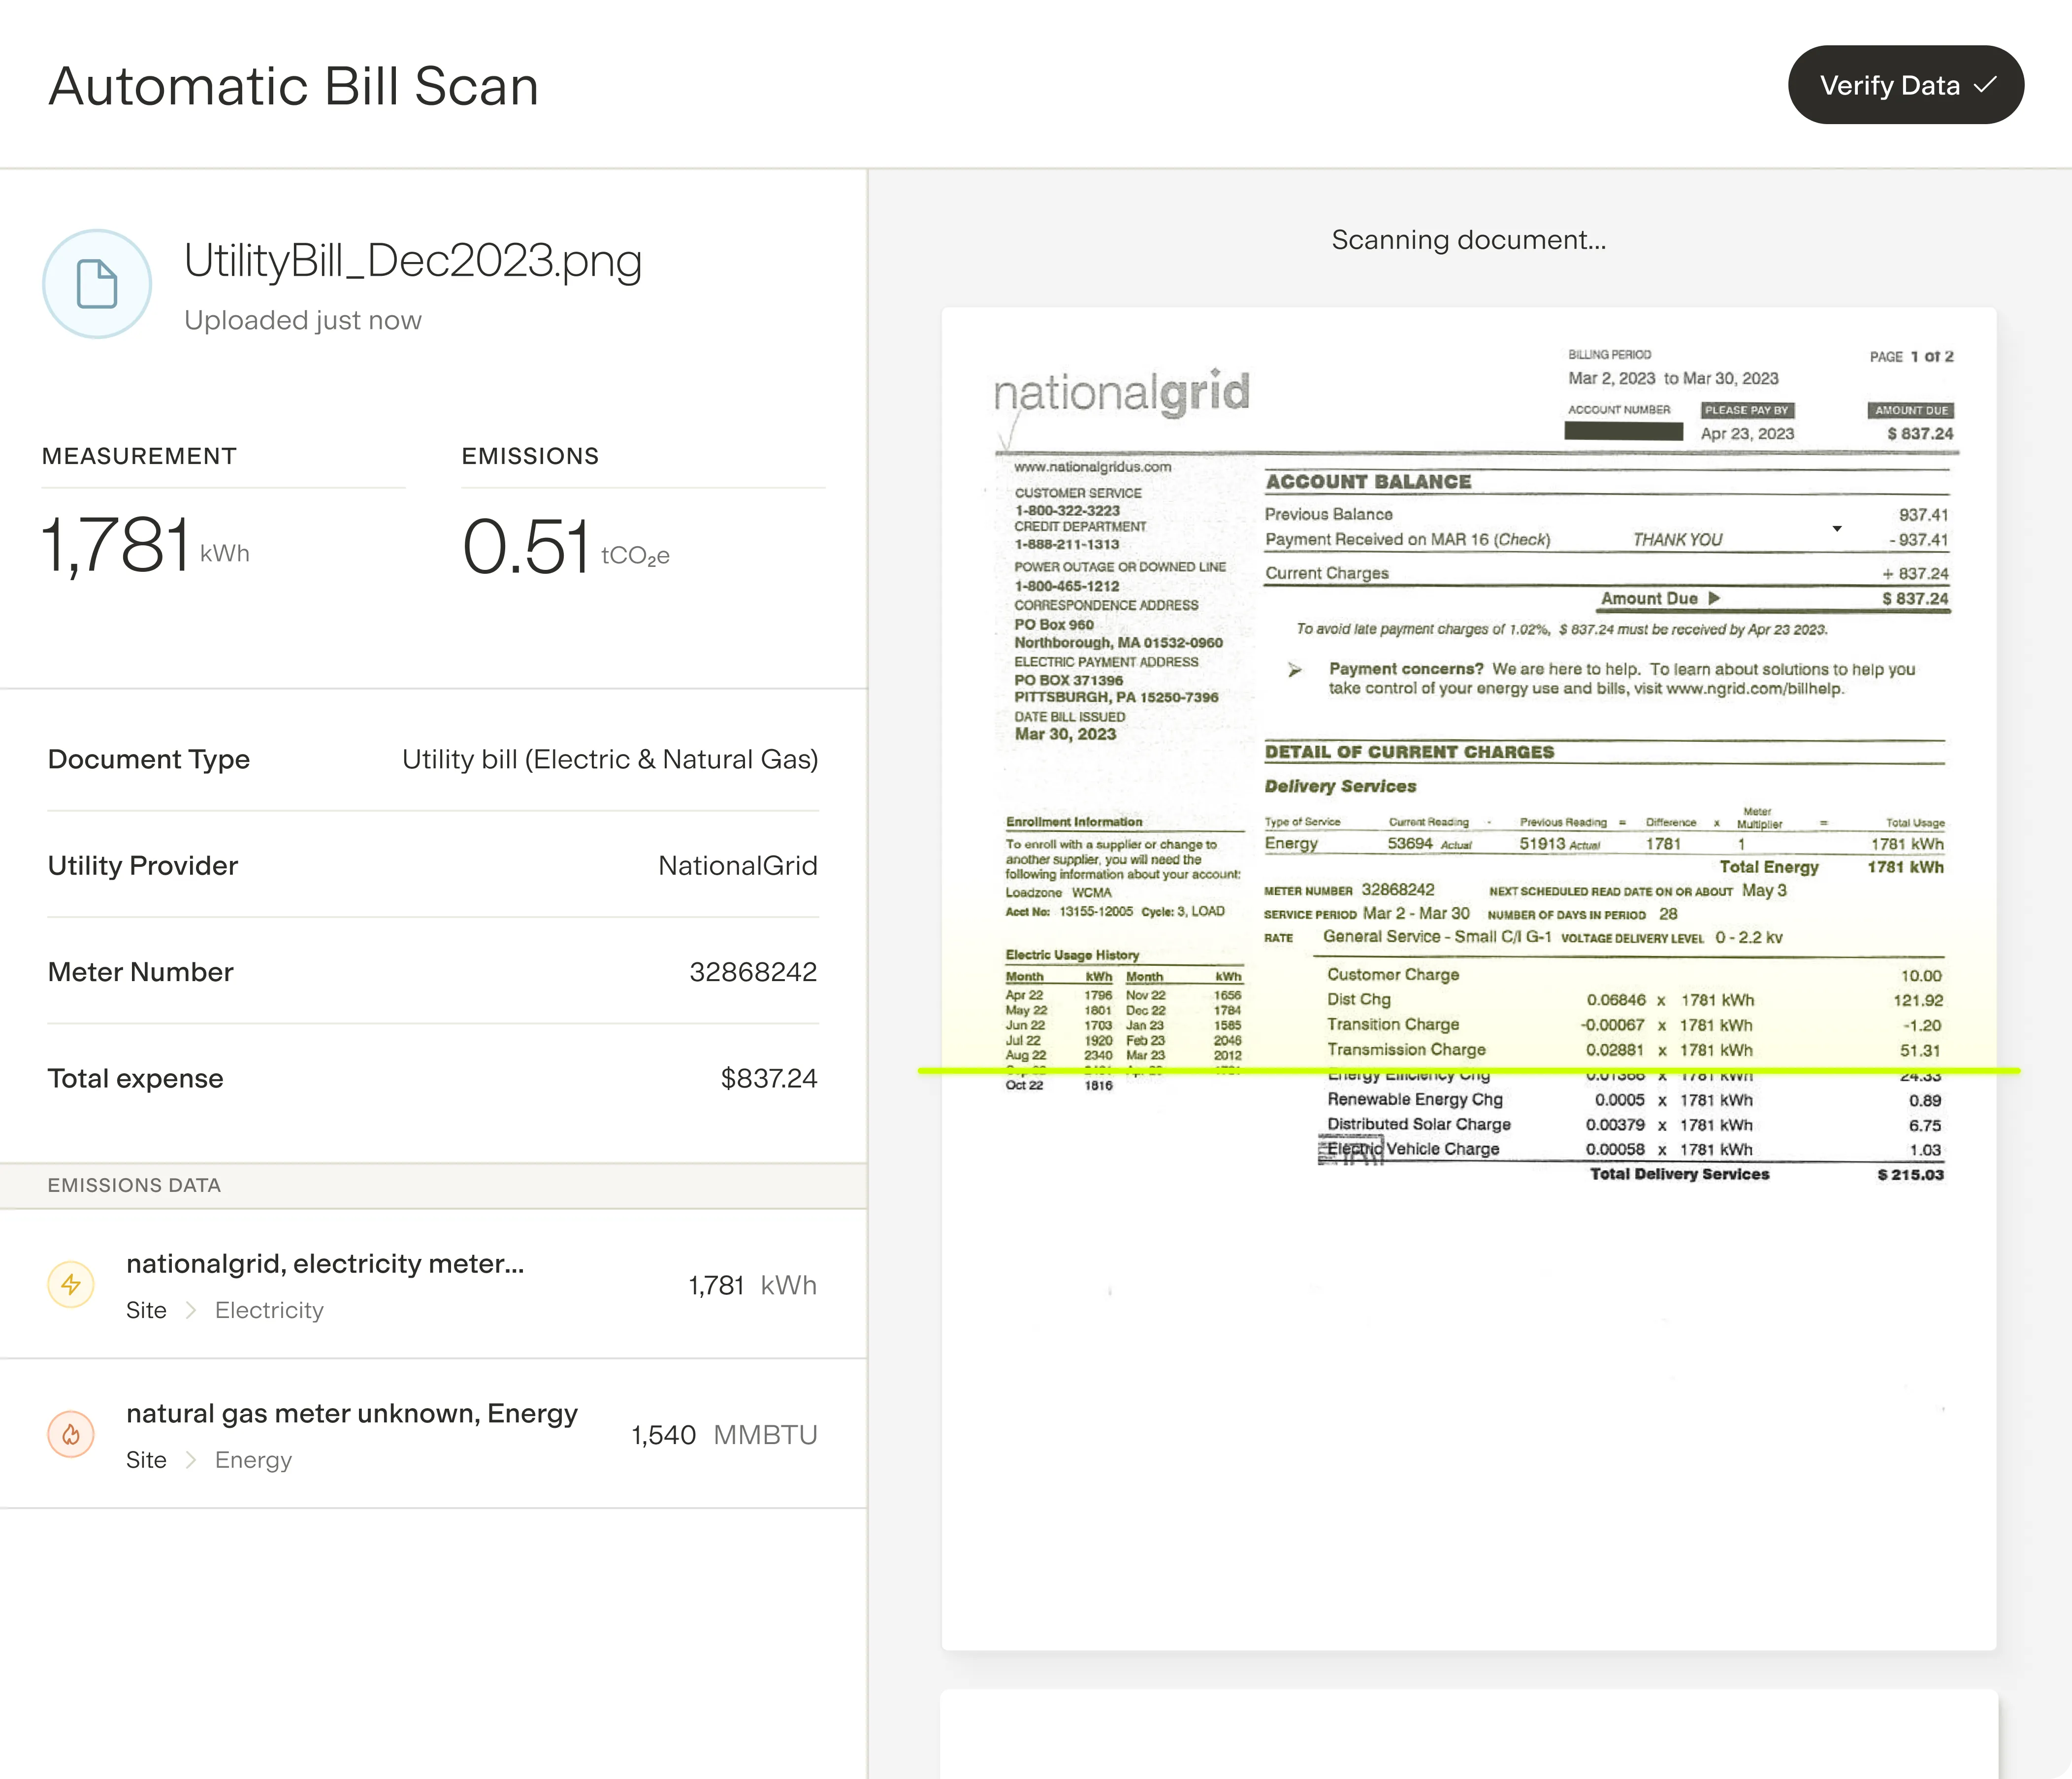This screenshot has height=1779, width=2072.
Task: Switch to the EMISSIONS DATA section
Action: pyautogui.click(x=134, y=1185)
